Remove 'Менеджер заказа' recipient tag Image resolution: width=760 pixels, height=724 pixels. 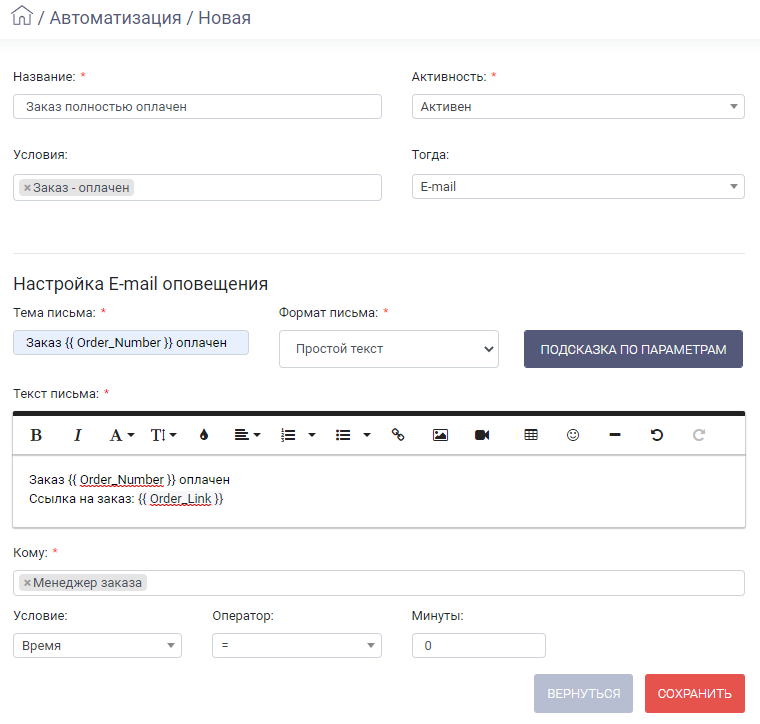tap(27, 582)
